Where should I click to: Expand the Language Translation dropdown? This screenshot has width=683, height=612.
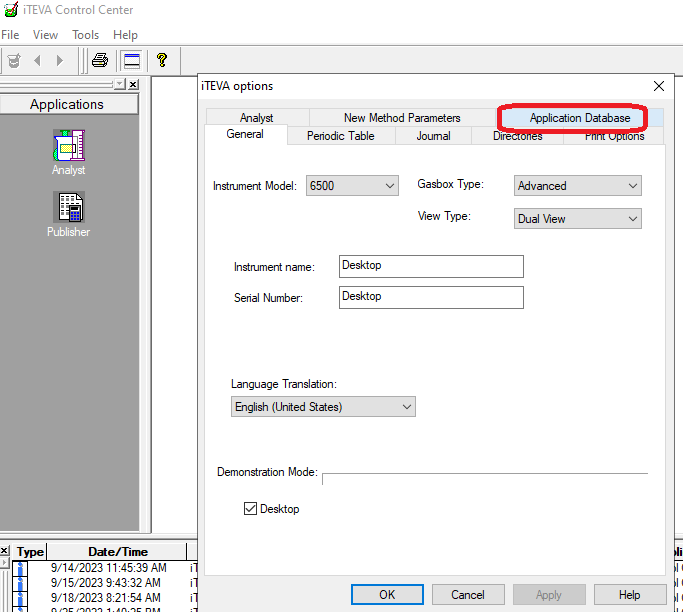(x=323, y=407)
